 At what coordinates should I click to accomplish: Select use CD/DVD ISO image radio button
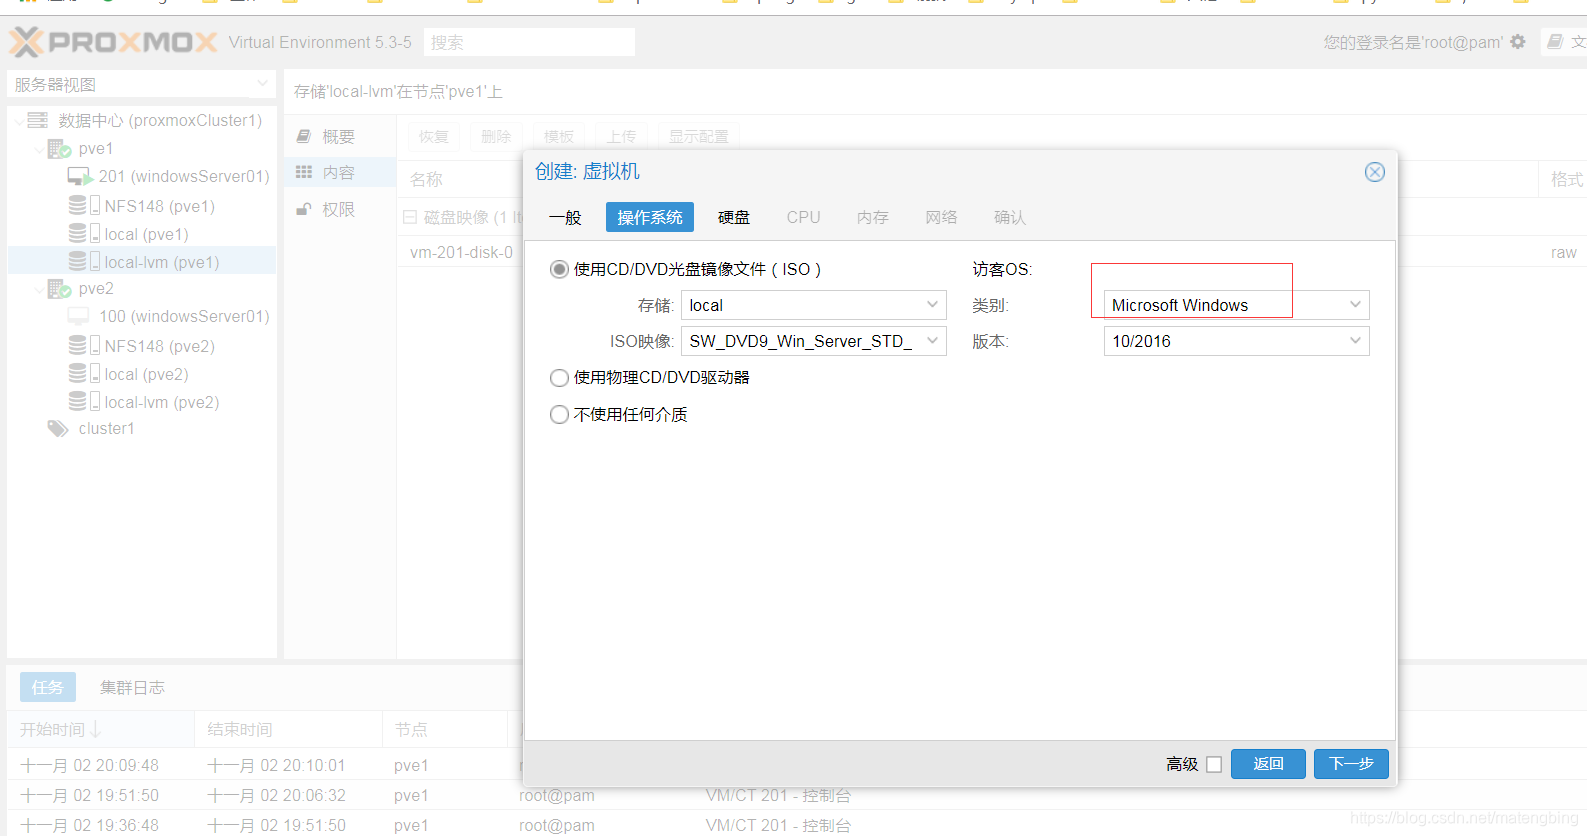coord(560,269)
